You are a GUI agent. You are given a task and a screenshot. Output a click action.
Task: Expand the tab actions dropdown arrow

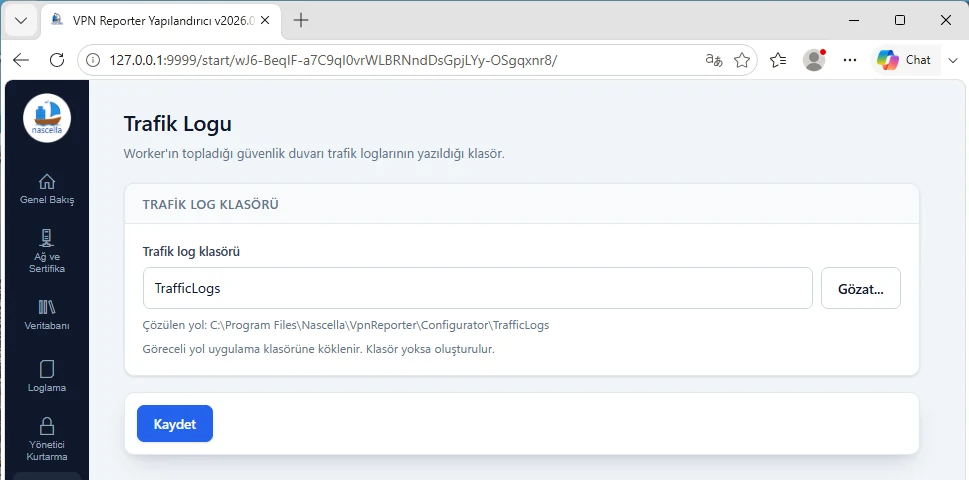click(x=20, y=20)
